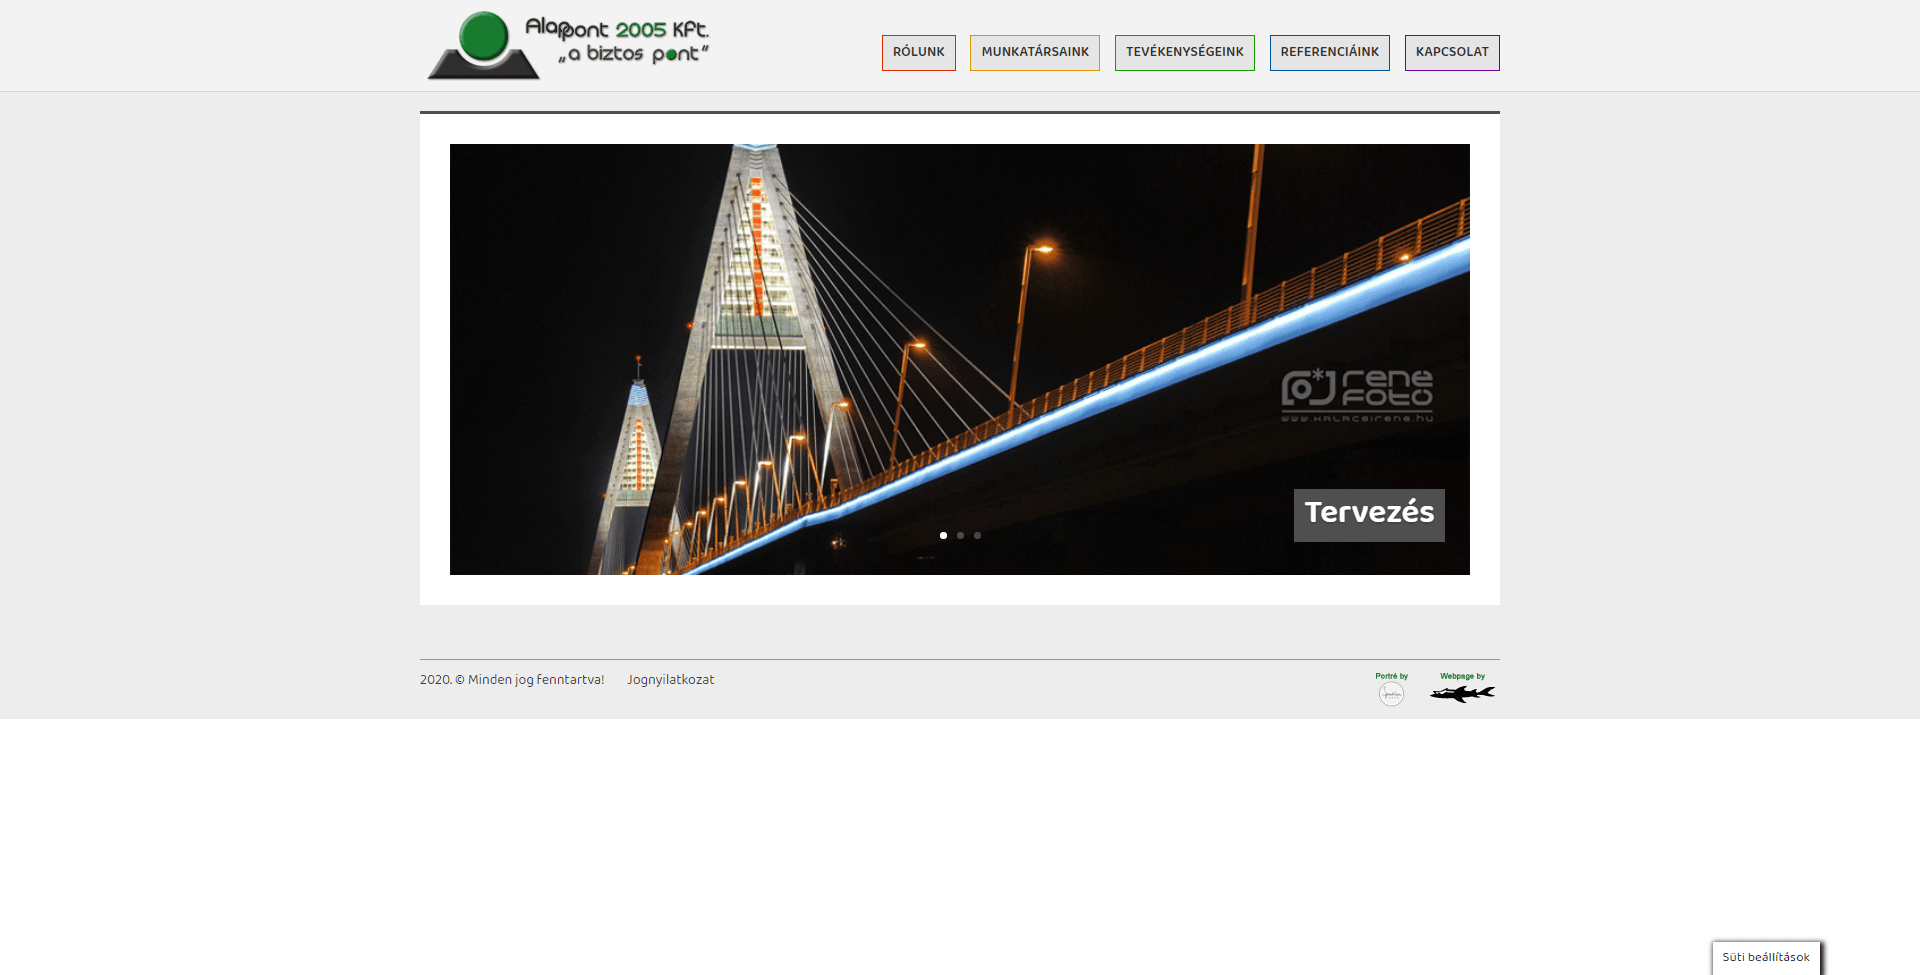Select the first slider dot
Screen dimensions: 1920x975
[943, 535]
